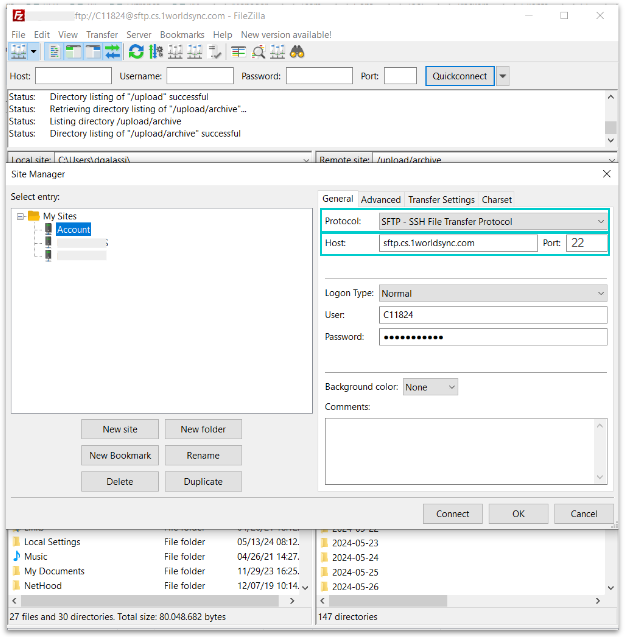Open the Transfer menu

(x=102, y=35)
